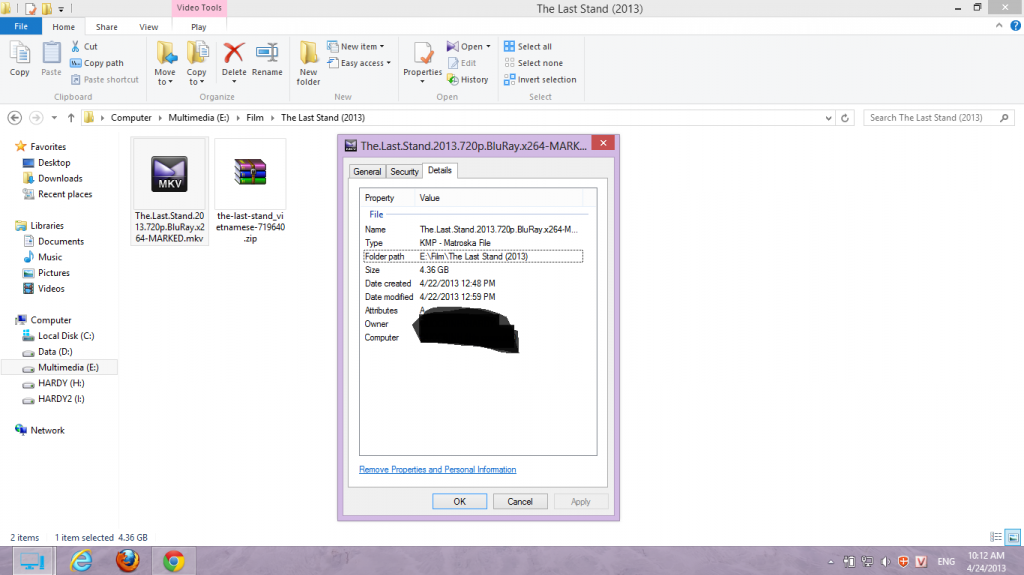Screen dimensions: 1024x575
Task: Switch to large icons view in status bar
Action: pos(1013,537)
